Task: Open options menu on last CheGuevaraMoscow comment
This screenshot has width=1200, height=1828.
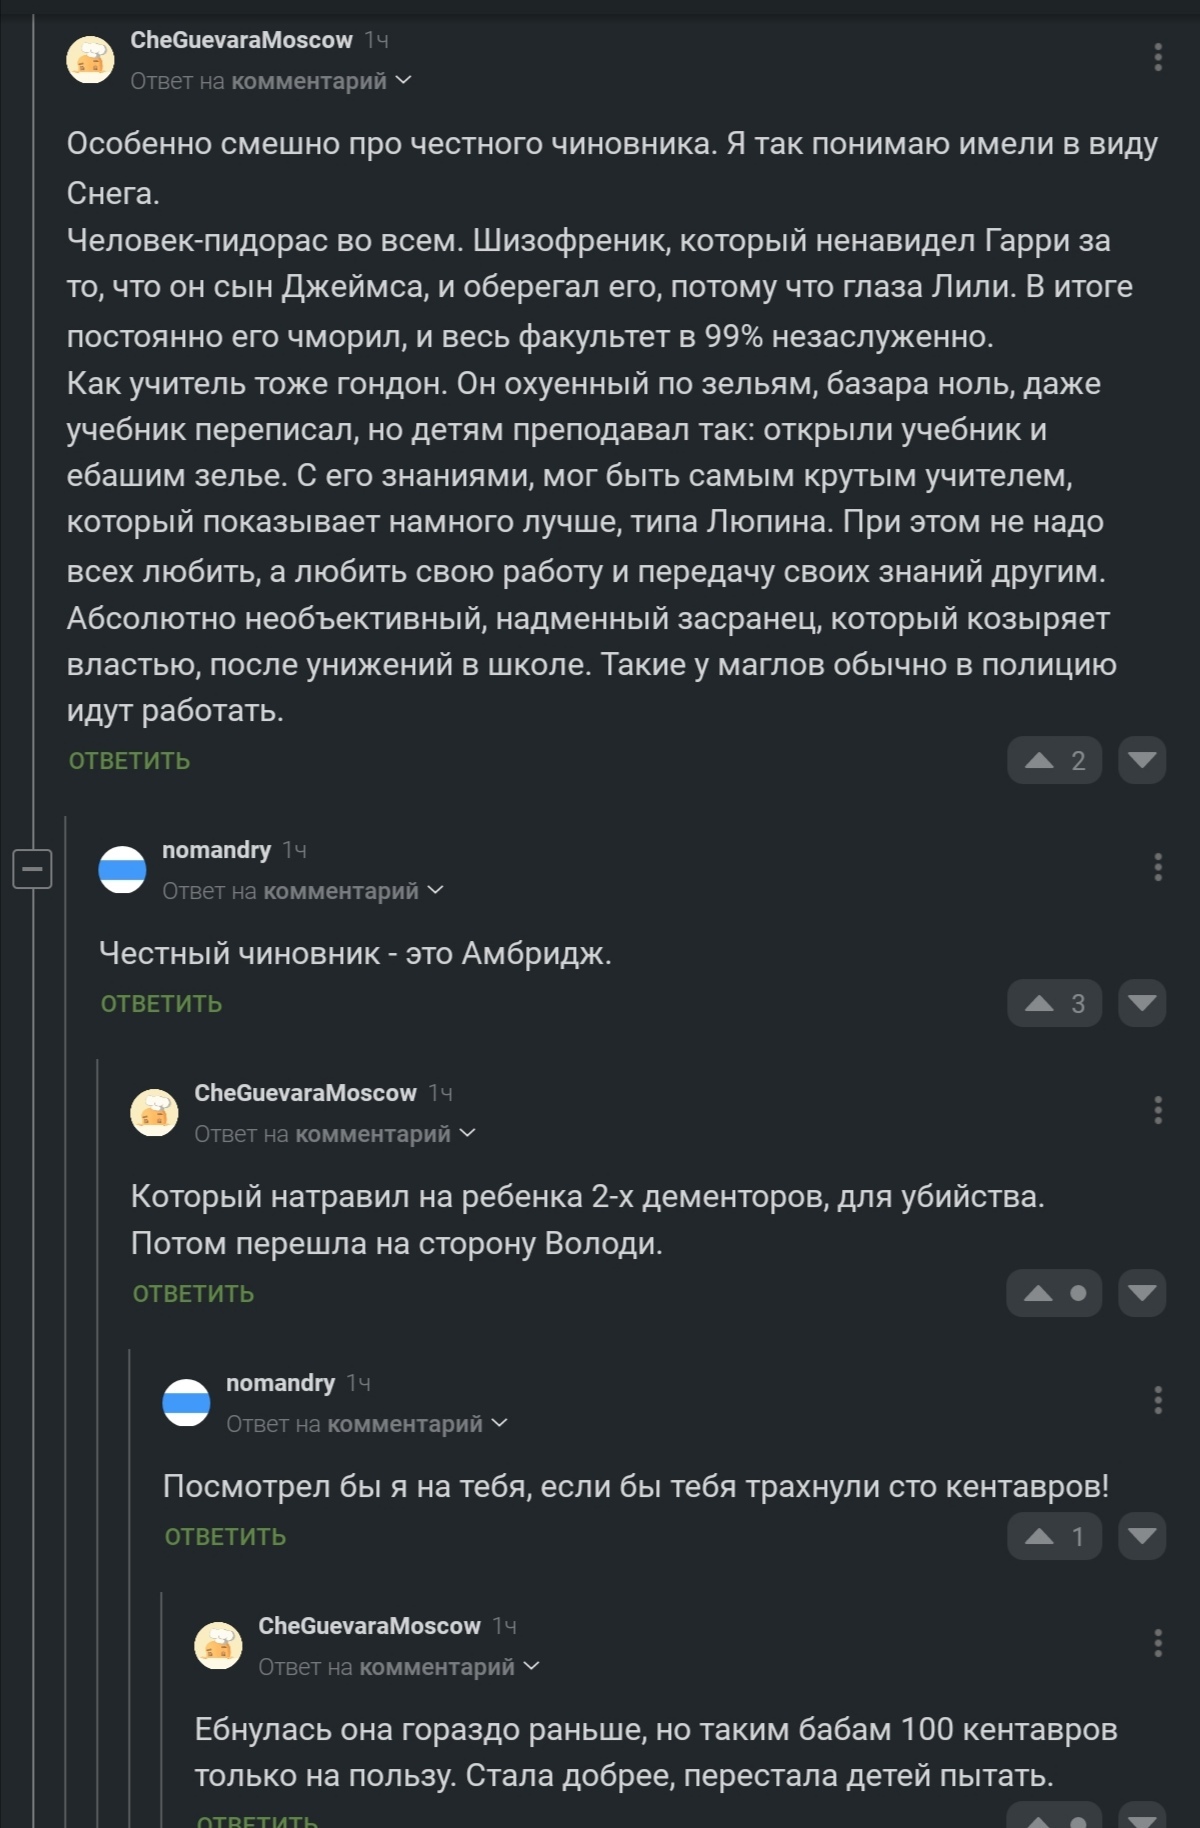Action: (1158, 1643)
